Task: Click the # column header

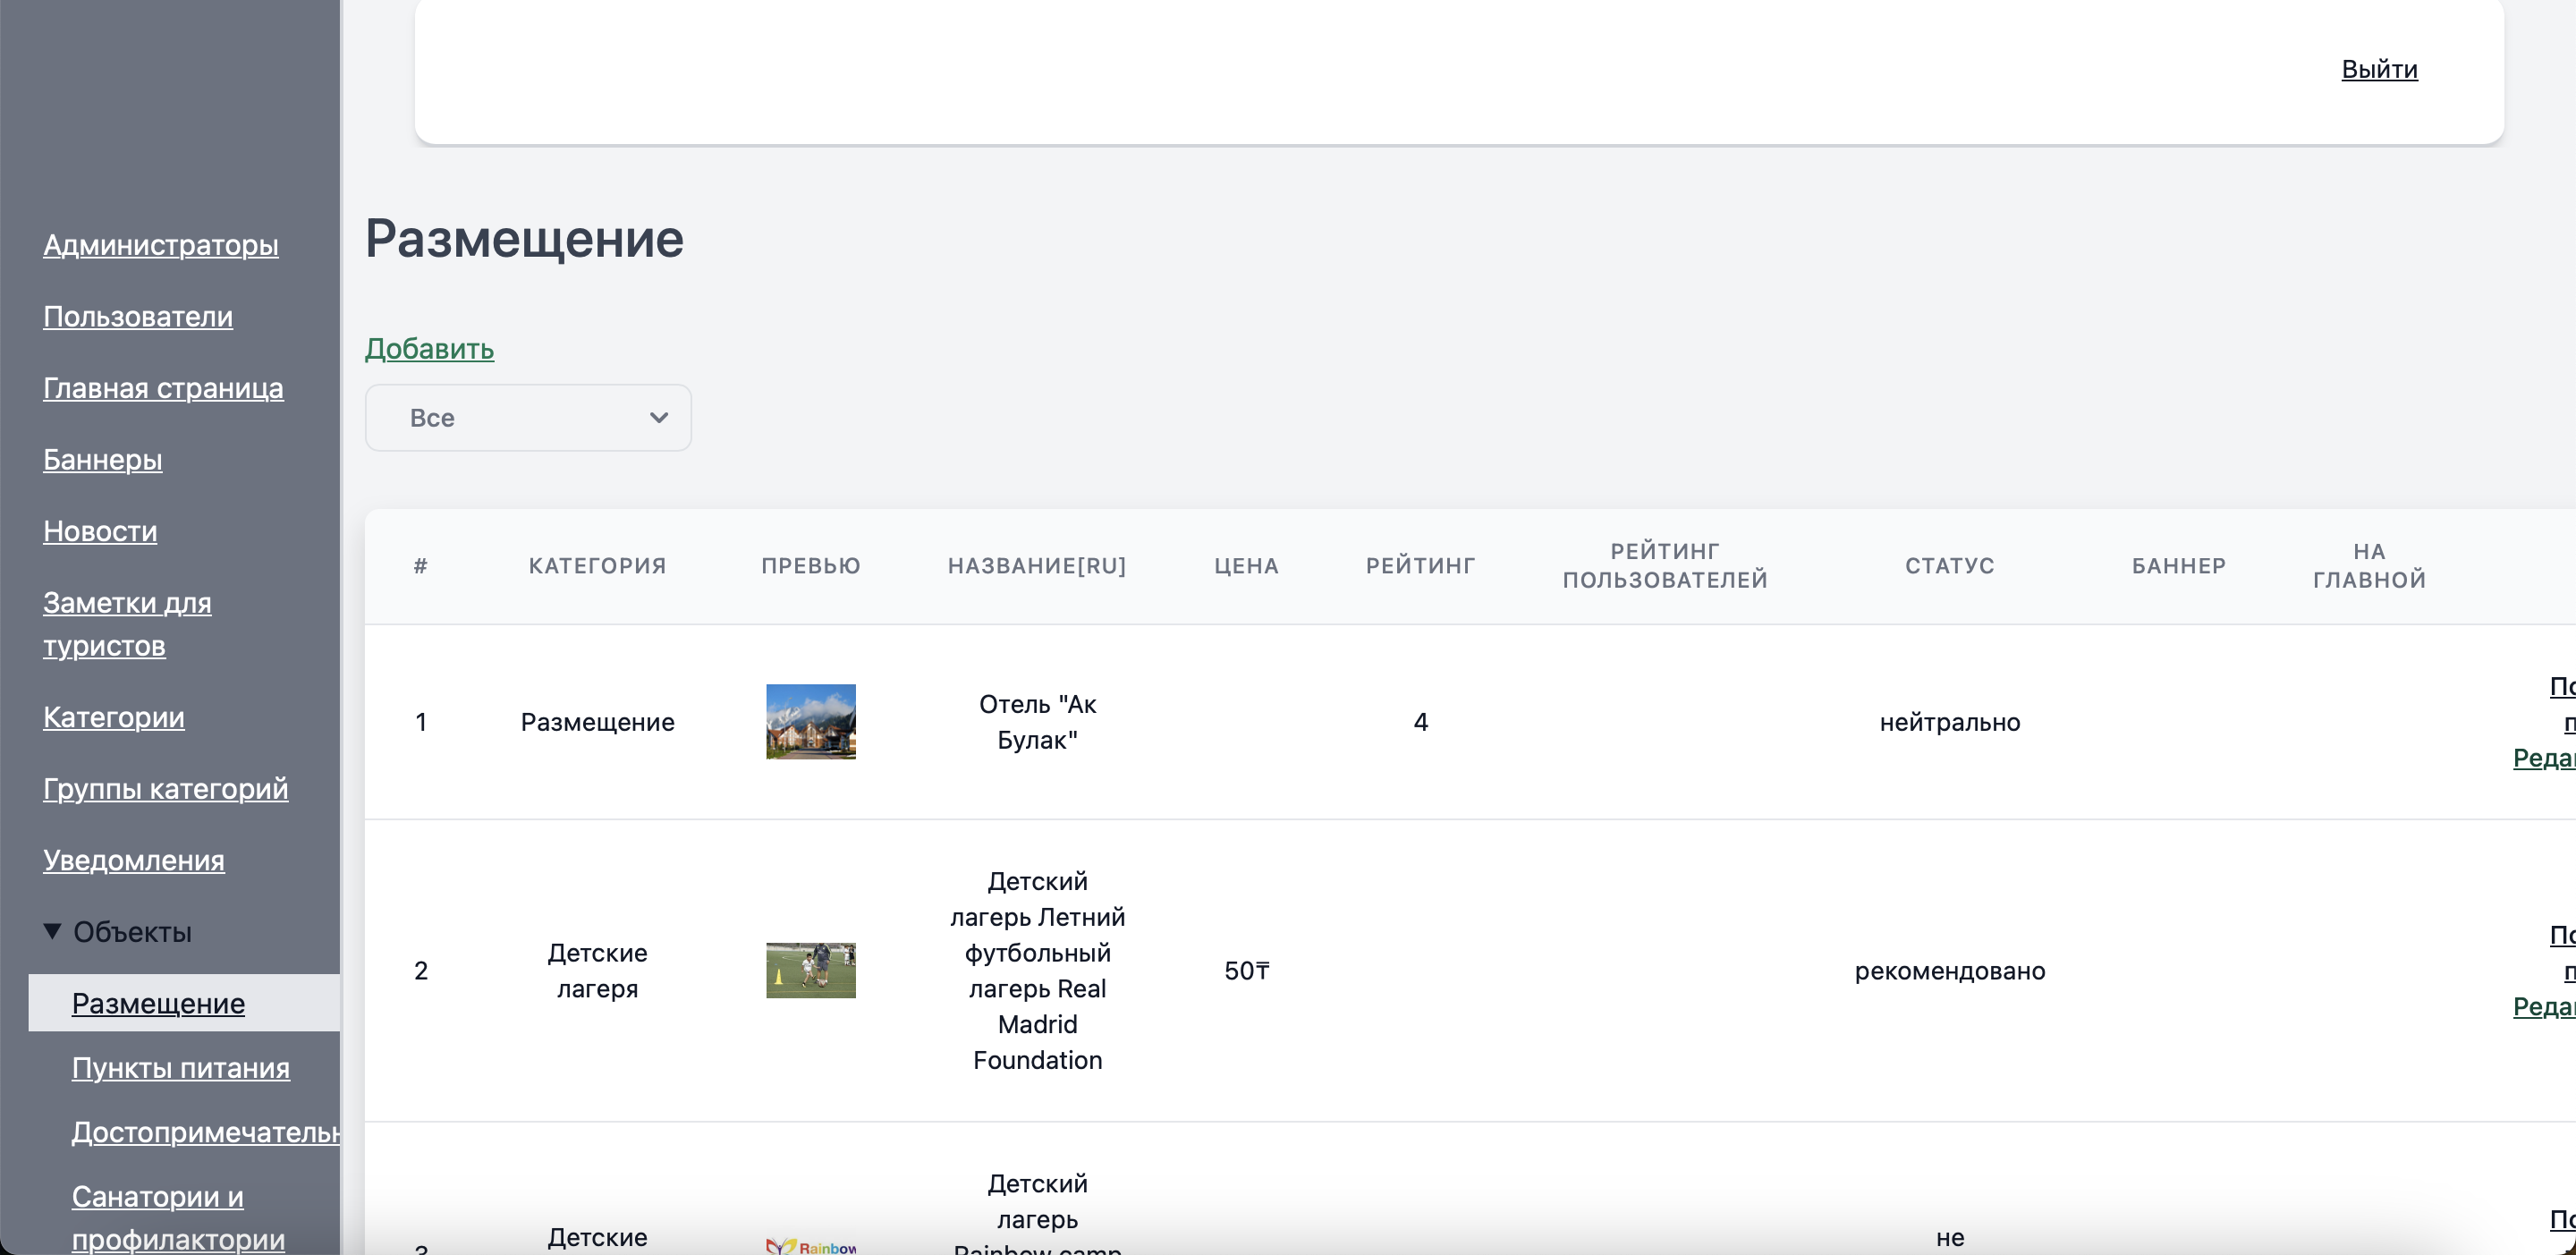Action: pyautogui.click(x=421, y=566)
